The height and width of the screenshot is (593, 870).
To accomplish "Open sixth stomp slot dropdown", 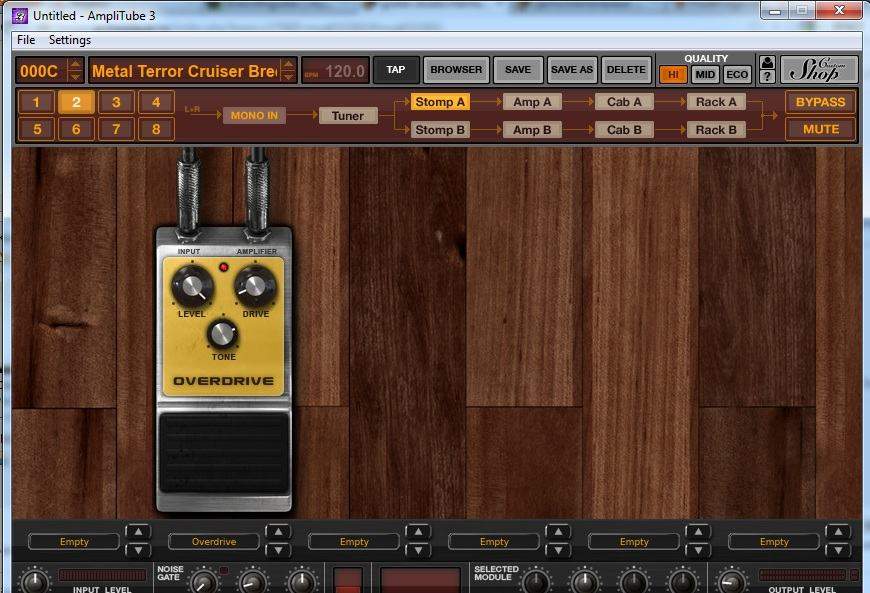I will point(774,541).
